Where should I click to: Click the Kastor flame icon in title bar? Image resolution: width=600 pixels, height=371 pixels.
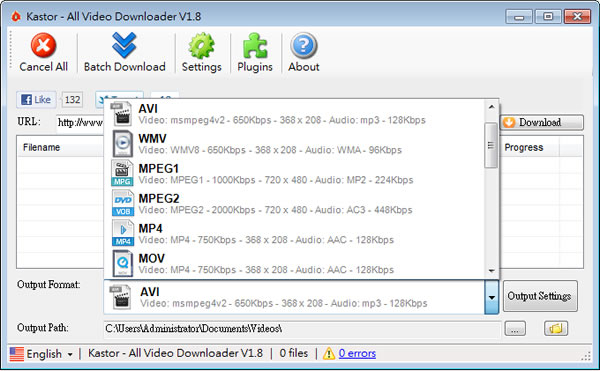pos(16,16)
